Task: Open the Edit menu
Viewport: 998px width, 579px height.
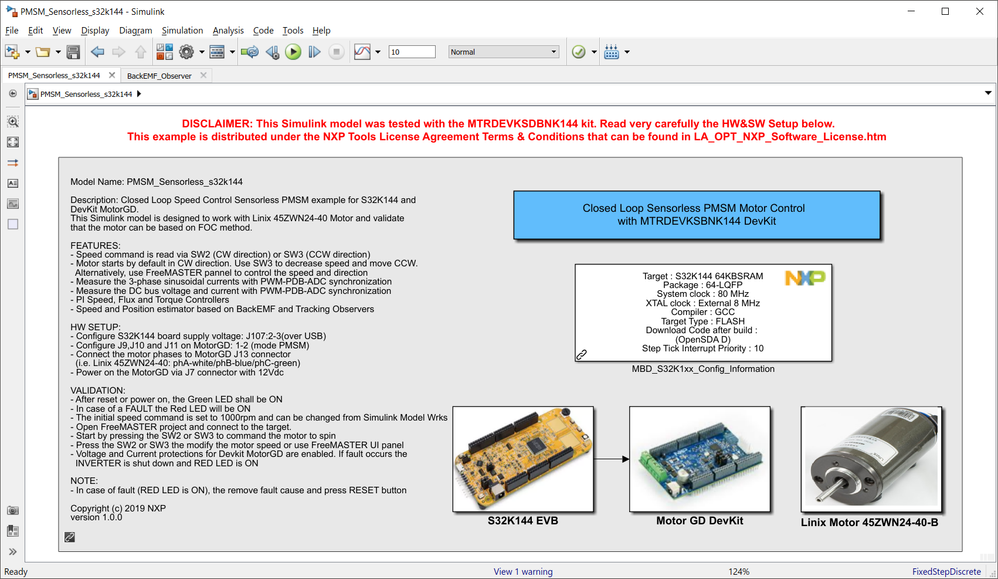Action: 36,31
